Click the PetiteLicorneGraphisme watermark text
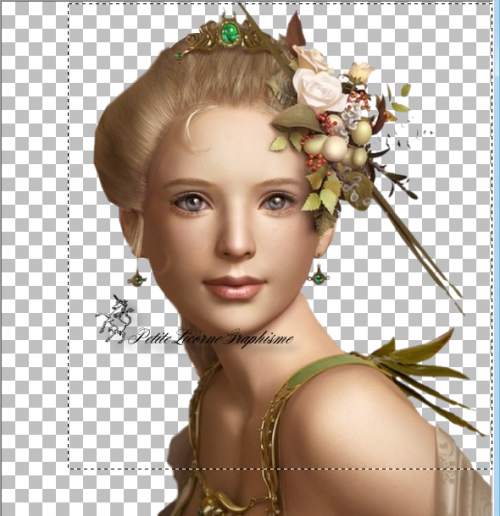This screenshot has height=516, width=500. [x=211, y=337]
